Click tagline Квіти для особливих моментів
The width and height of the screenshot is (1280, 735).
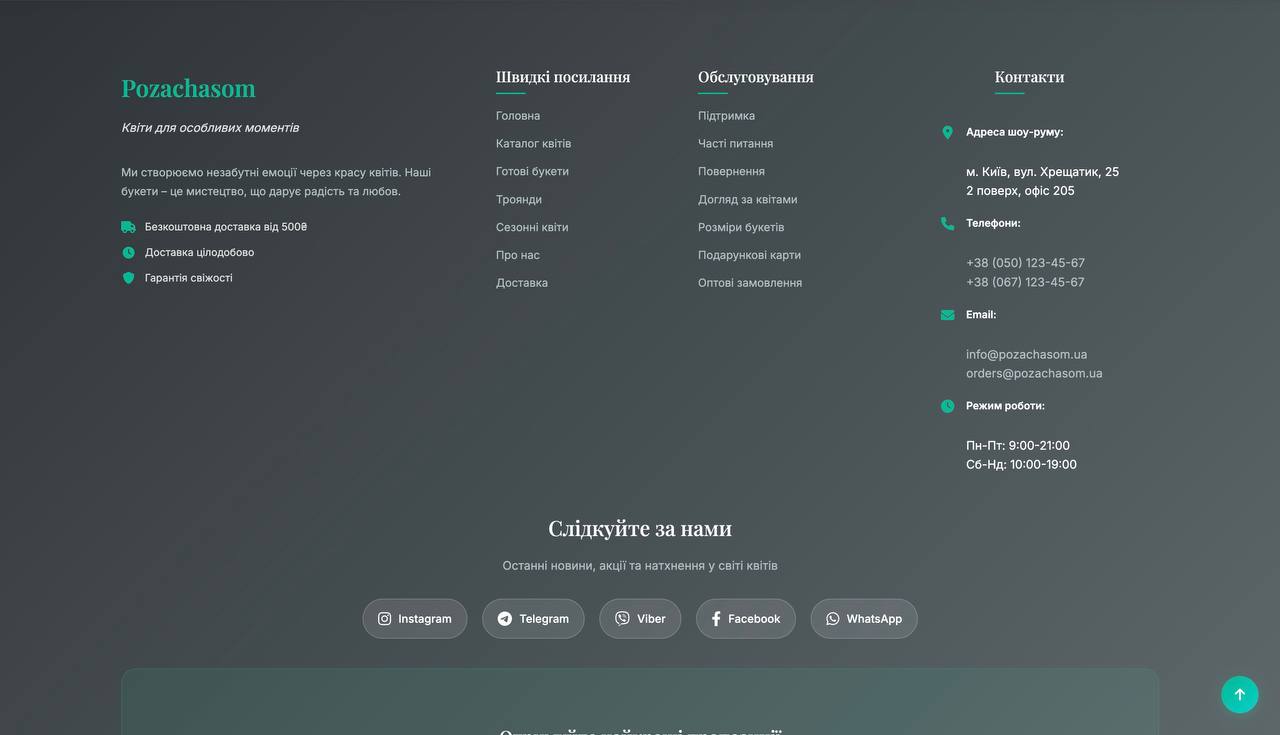point(210,128)
